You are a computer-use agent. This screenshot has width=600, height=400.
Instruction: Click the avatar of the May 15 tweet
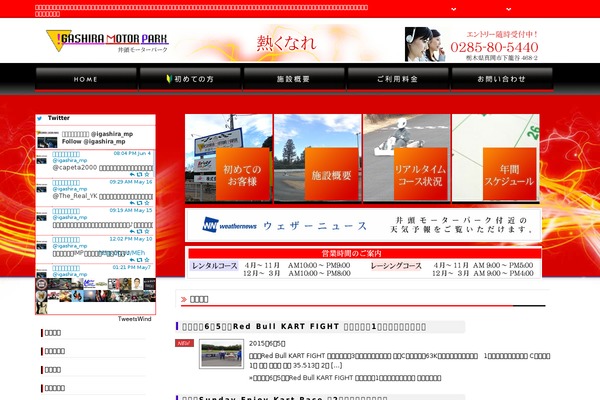click(42, 217)
